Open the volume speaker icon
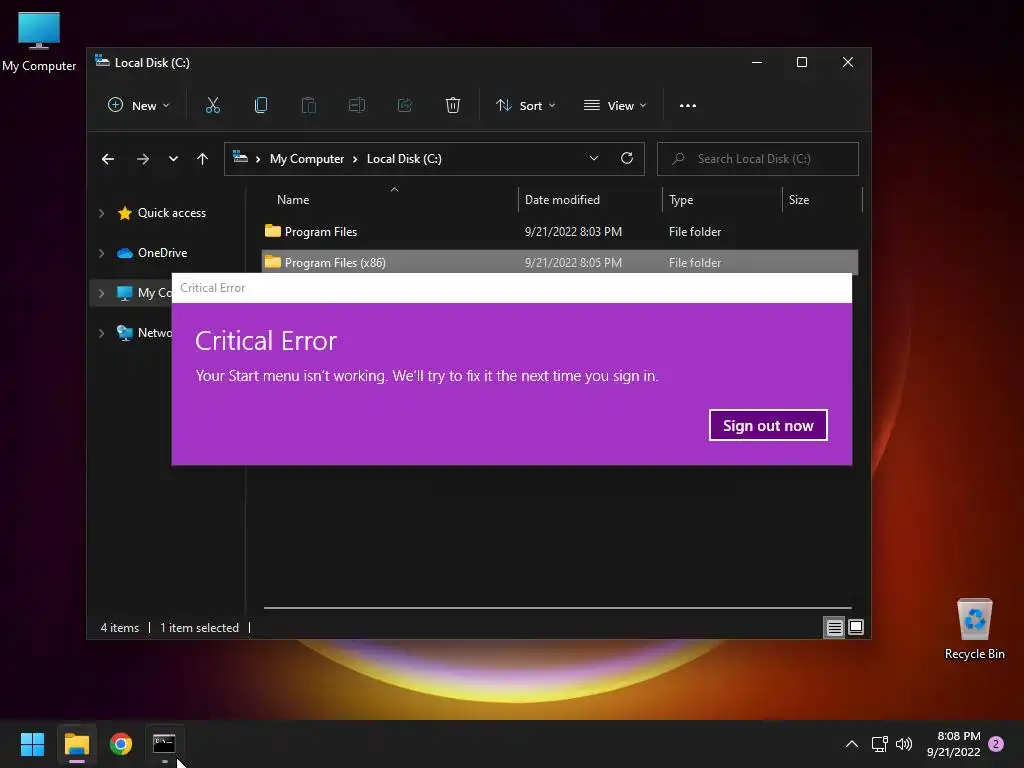 [x=904, y=744]
